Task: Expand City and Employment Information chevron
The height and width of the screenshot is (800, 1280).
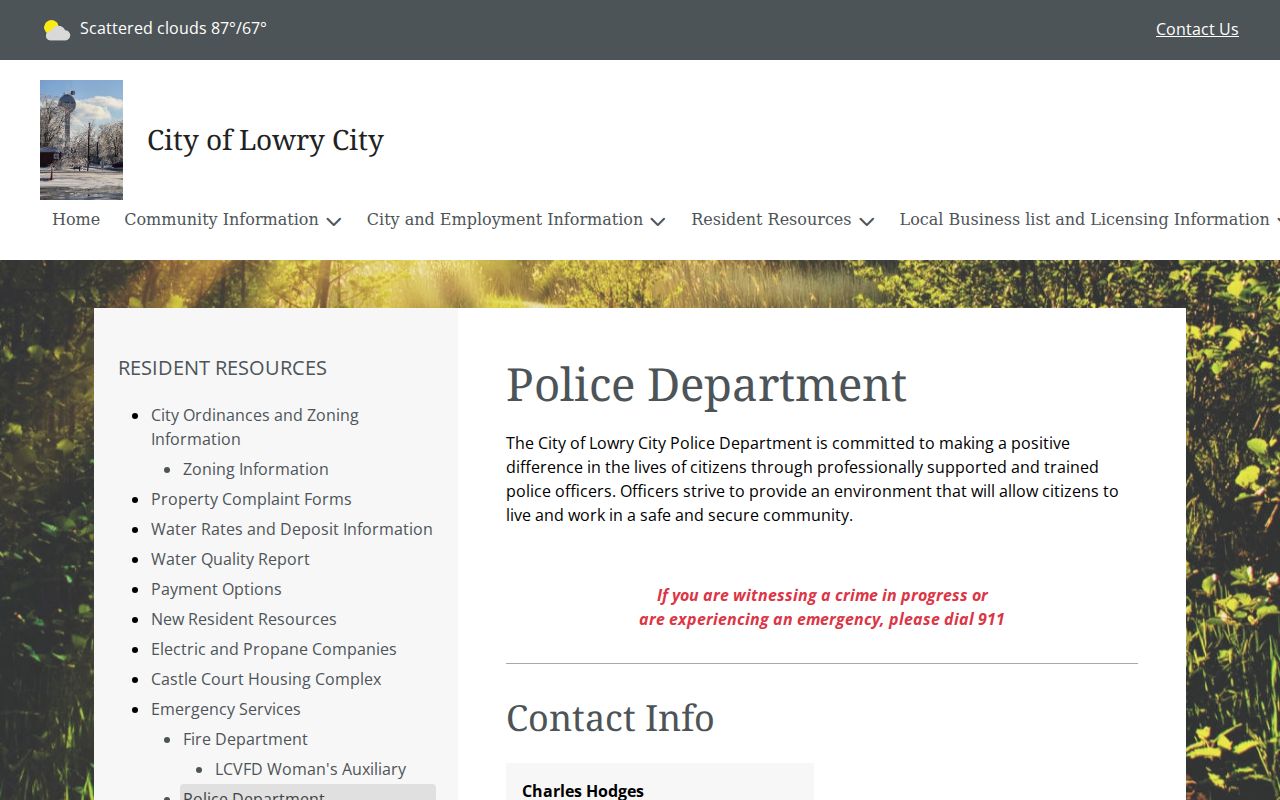Action: click(x=658, y=221)
